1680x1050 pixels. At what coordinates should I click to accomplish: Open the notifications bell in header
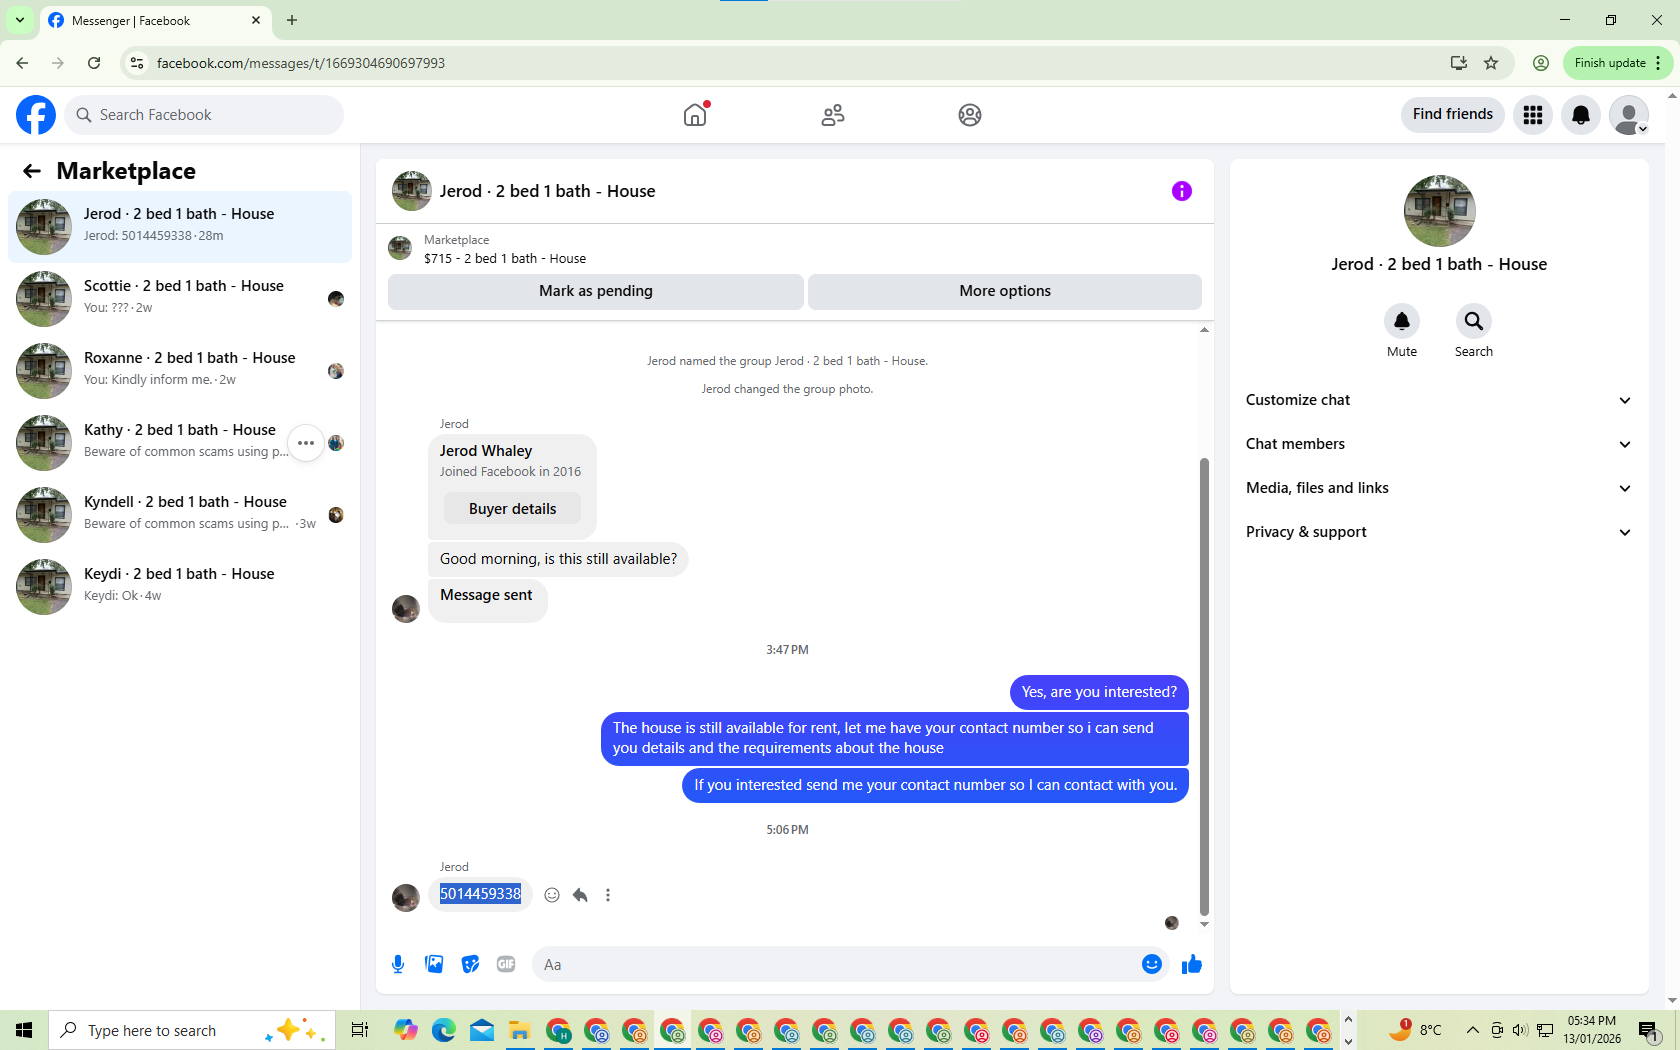click(x=1581, y=115)
